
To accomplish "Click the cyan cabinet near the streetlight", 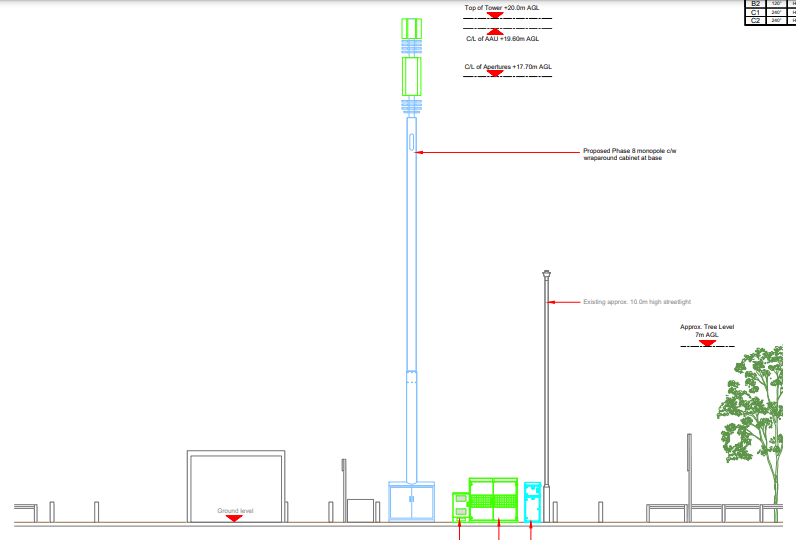I will pos(533,502).
